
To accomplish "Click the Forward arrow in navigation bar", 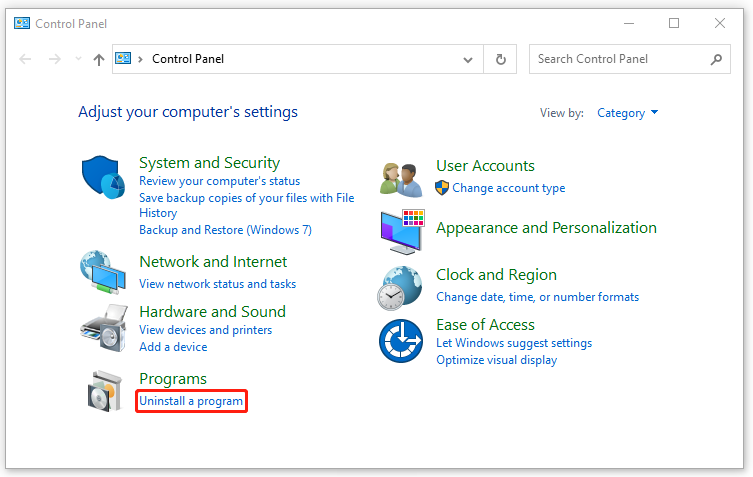I will [55, 59].
